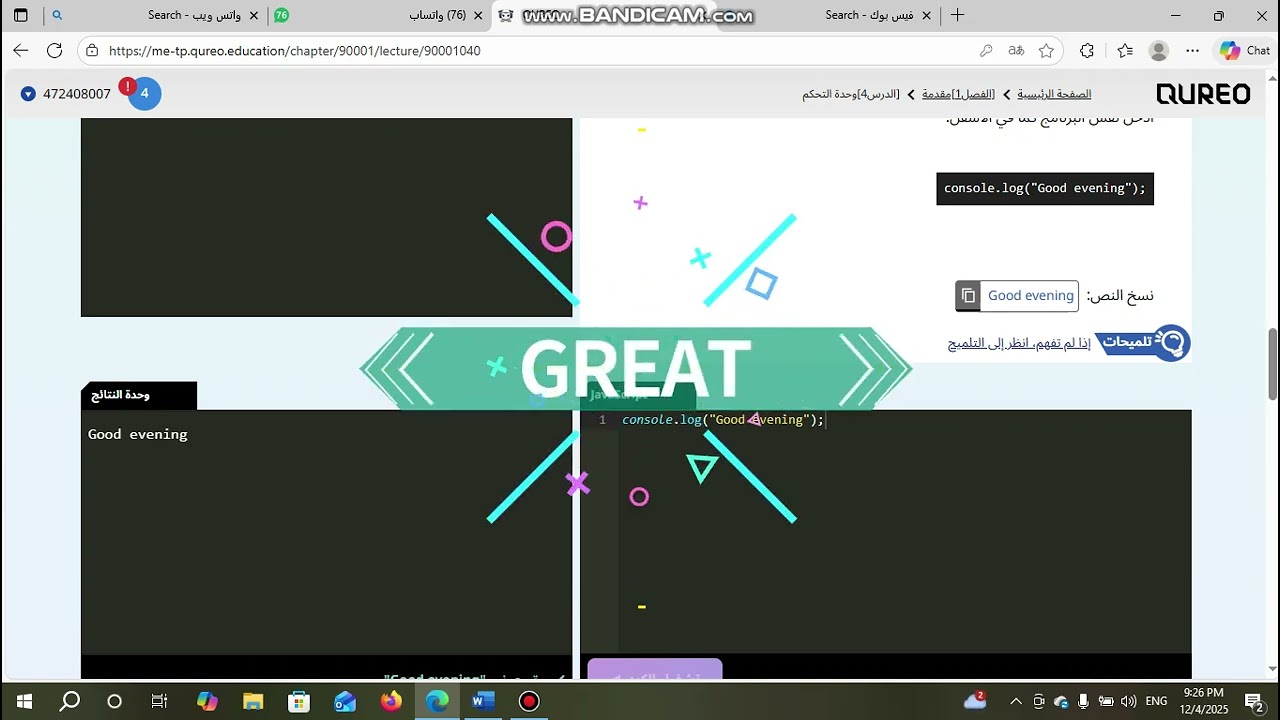This screenshot has height=720, width=1280.
Task: Open the favorites list icon
Action: pos(1125,50)
